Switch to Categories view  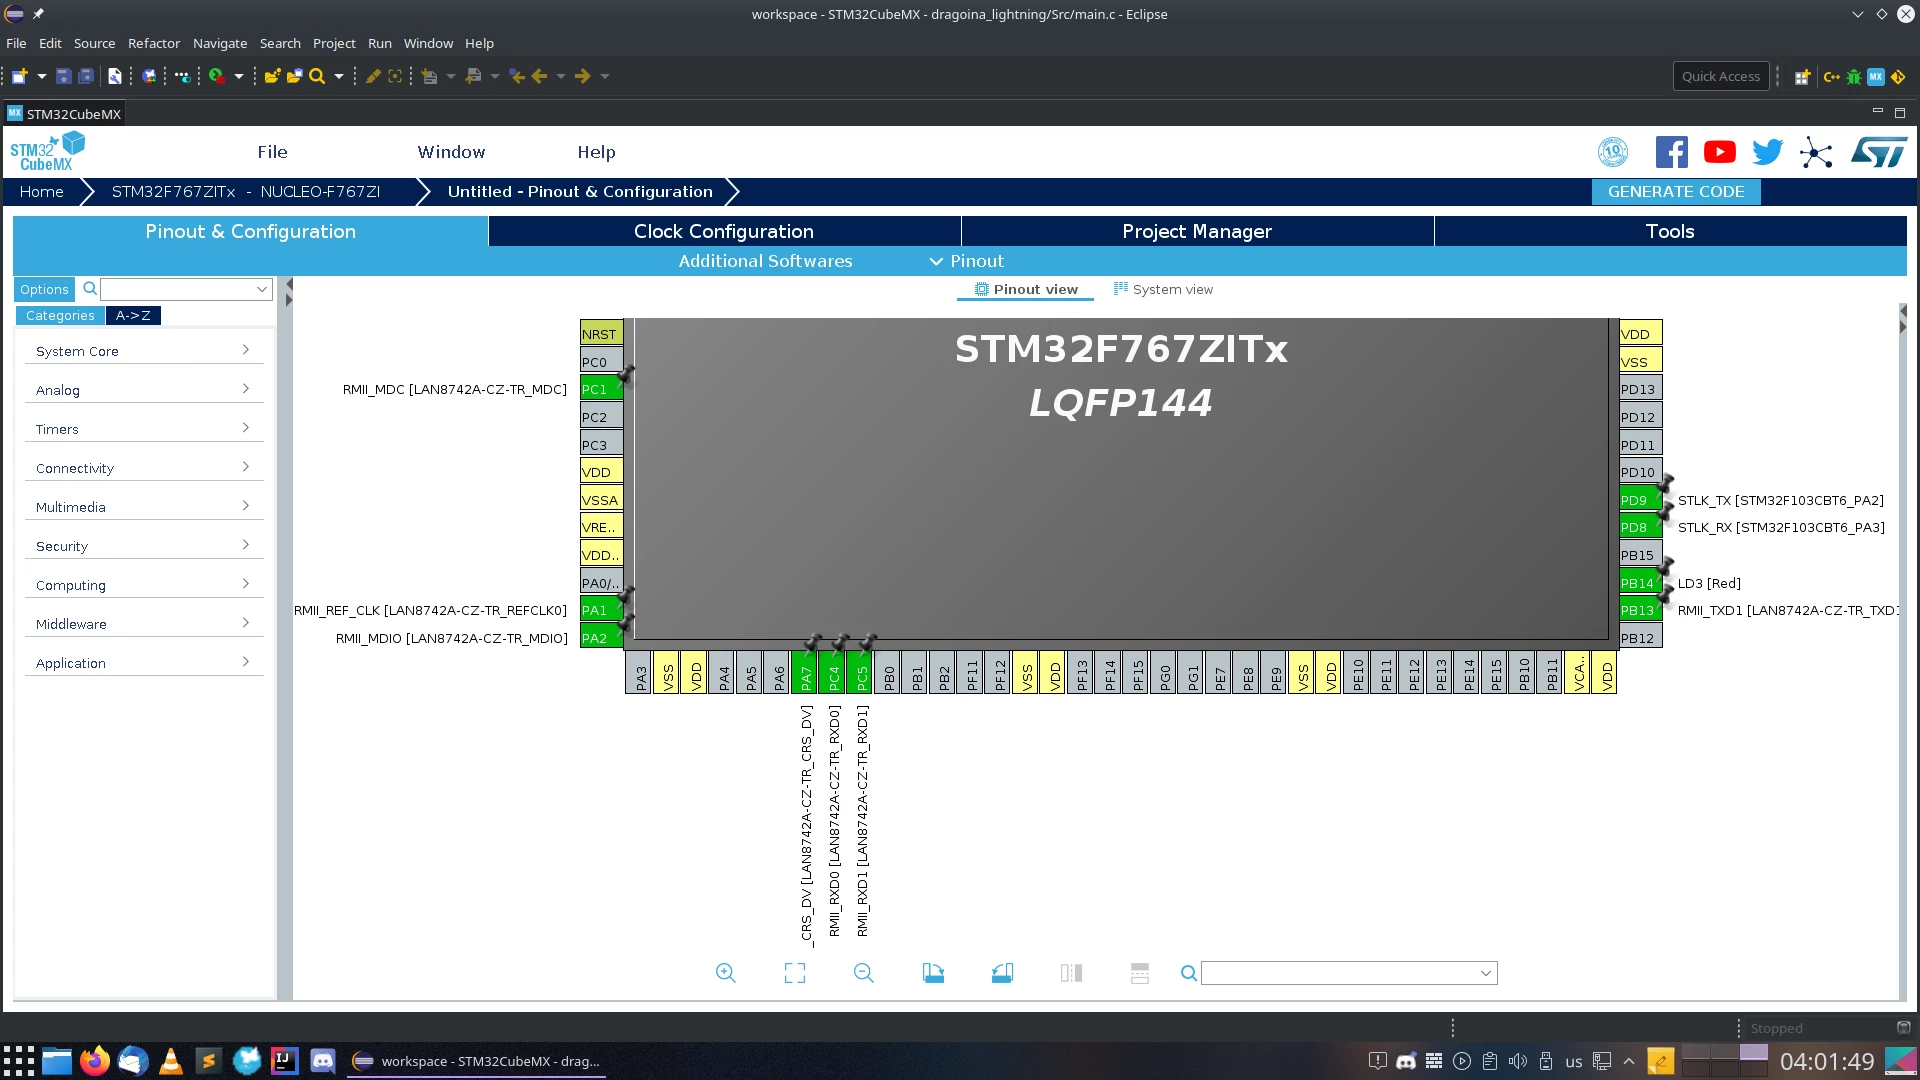pyautogui.click(x=60, y=316)
